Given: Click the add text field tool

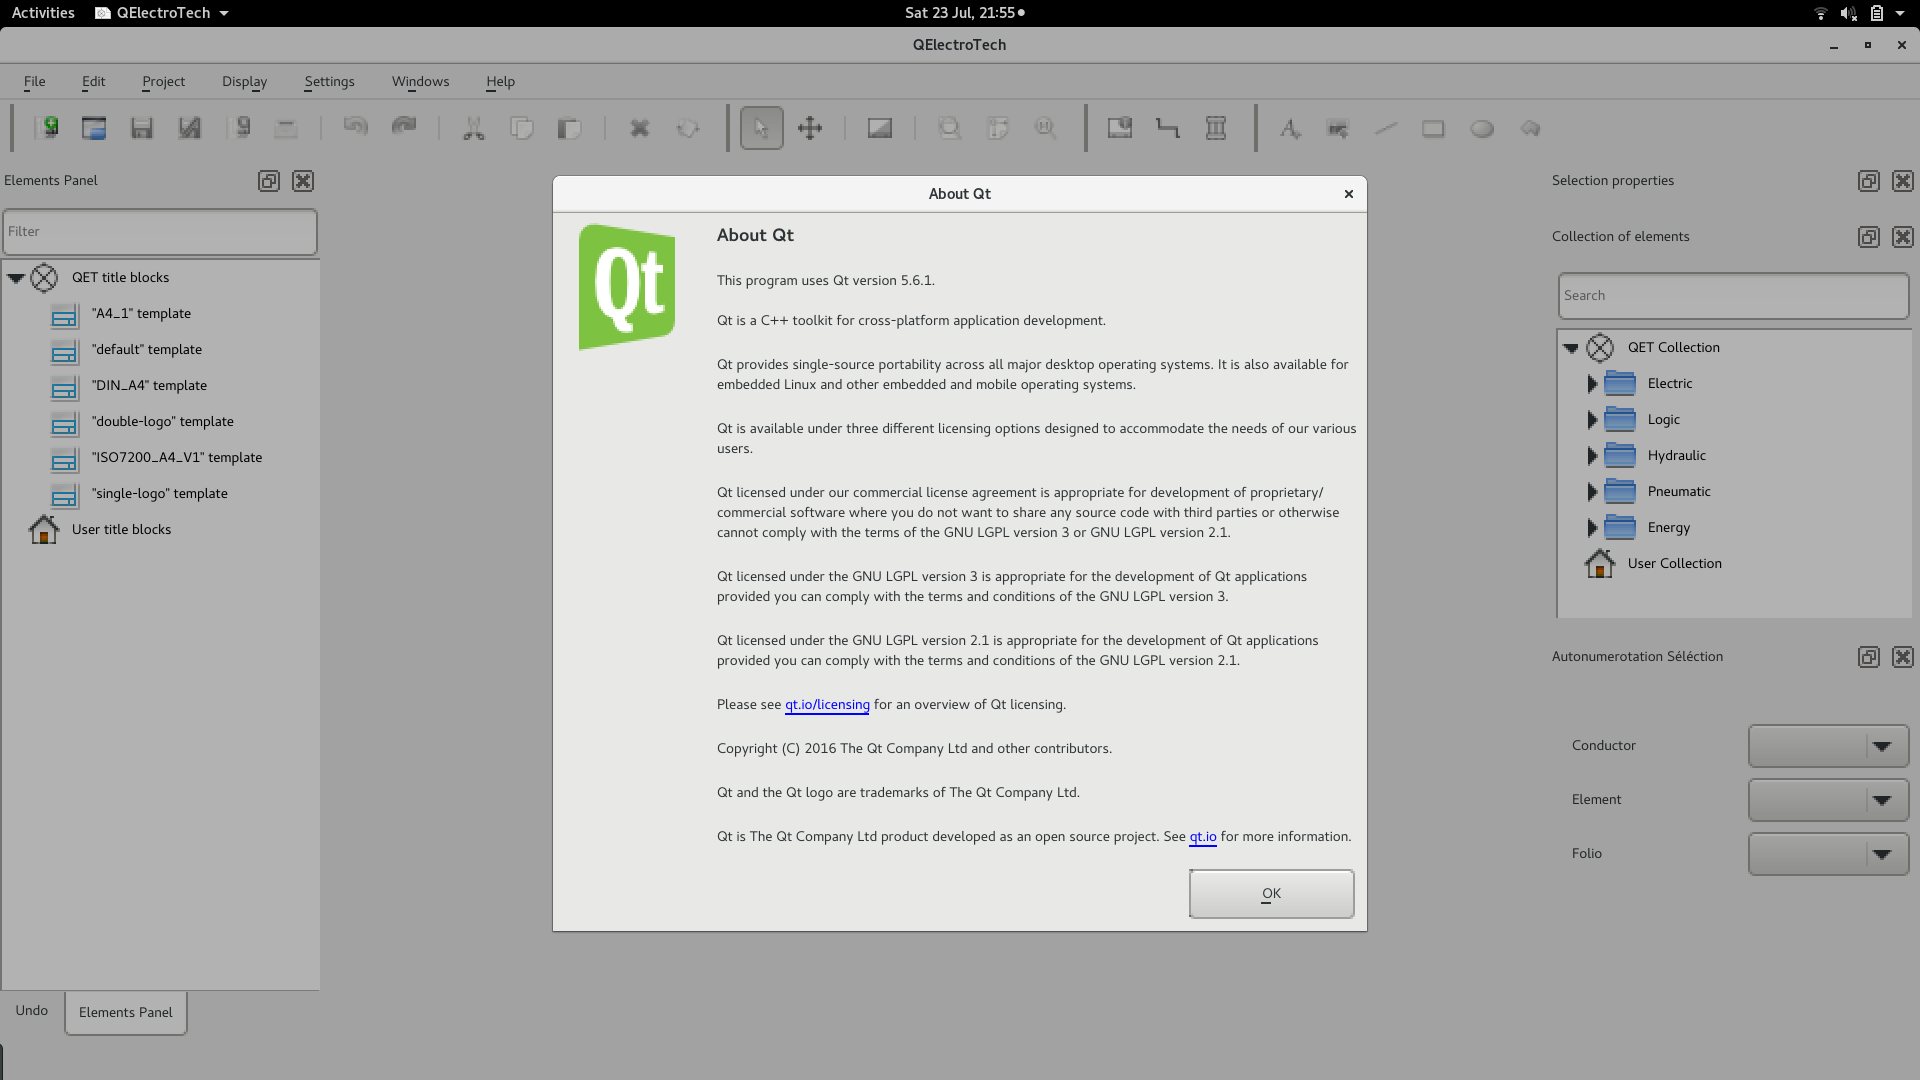Looking at the screenshot, I should tap(1290, 128).
